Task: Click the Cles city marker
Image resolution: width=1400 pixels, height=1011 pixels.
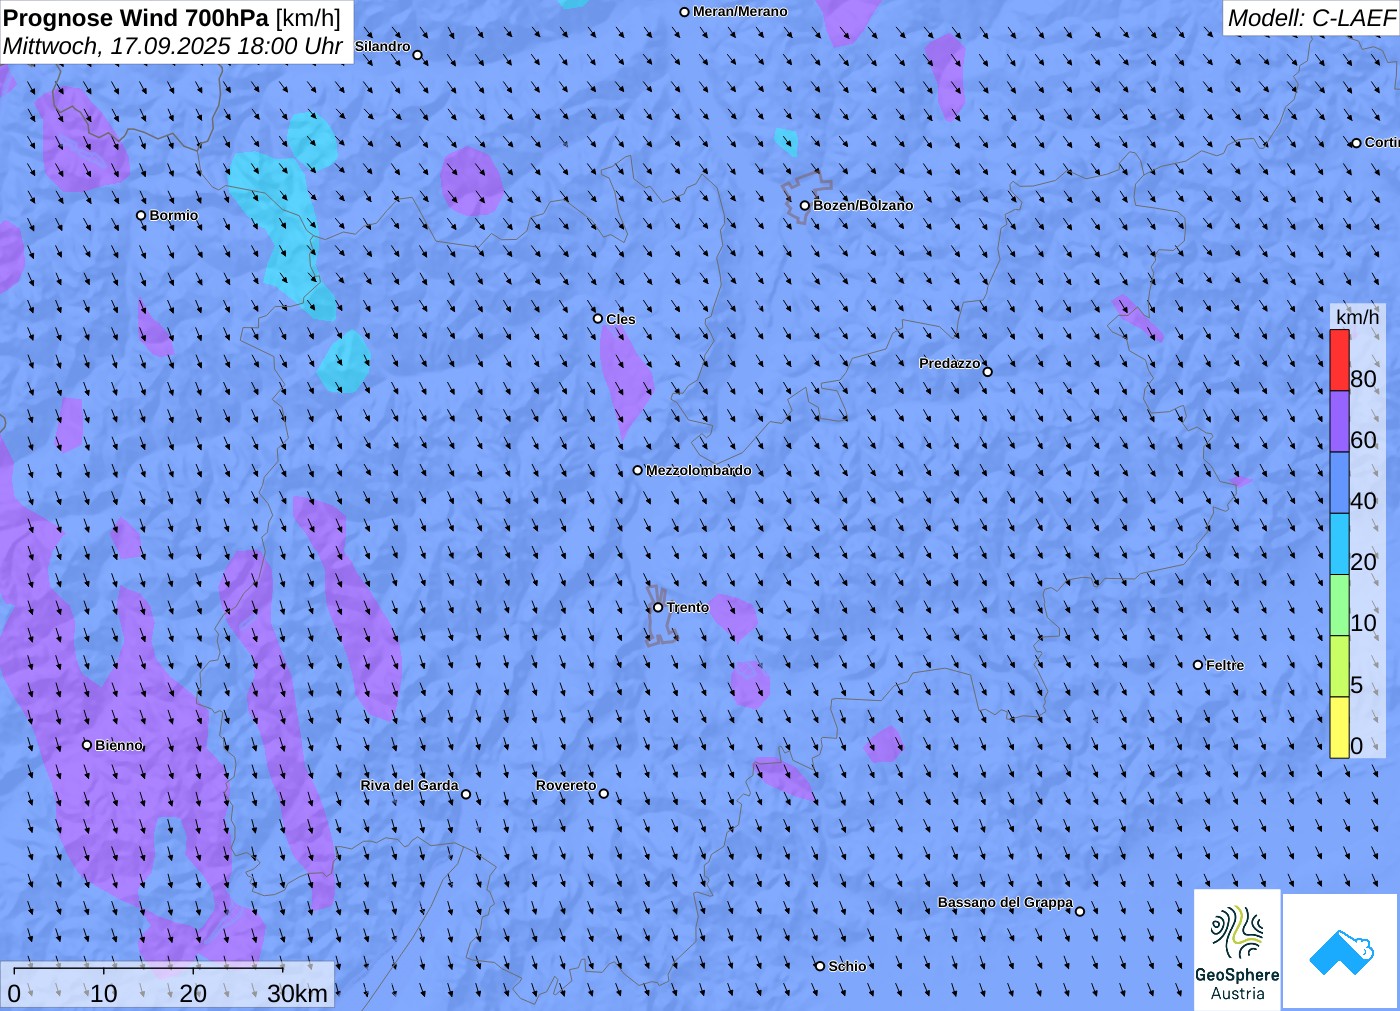Action: (x=598, y=319)
